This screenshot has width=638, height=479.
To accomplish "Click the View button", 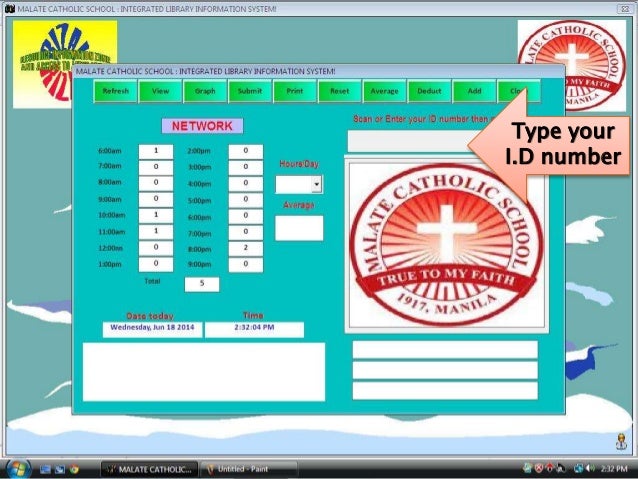I will pos(160,91).
